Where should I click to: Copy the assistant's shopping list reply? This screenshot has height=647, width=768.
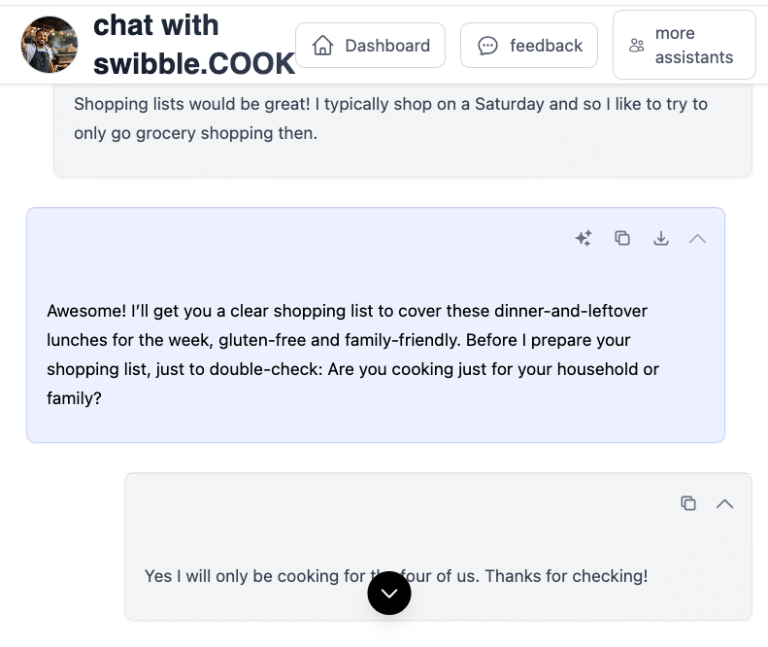(x=622, y=238)
